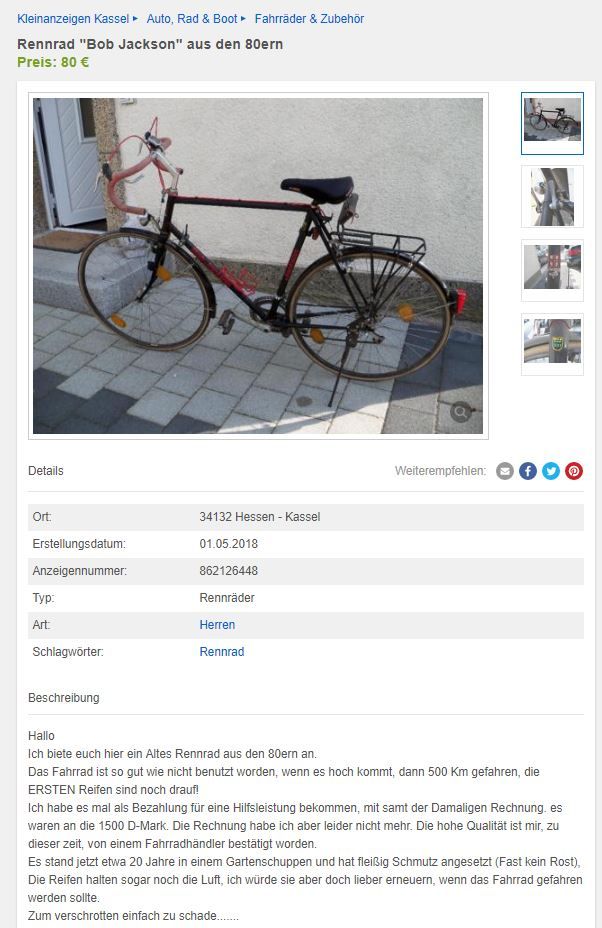
Task: Select the second thumbnail showing brake detail
Action: (x=552, y=196)
